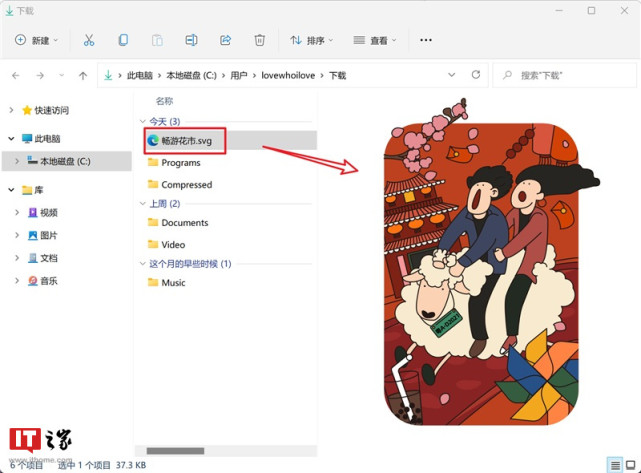Select 此电脑 in navigation pane

[41, 139]
